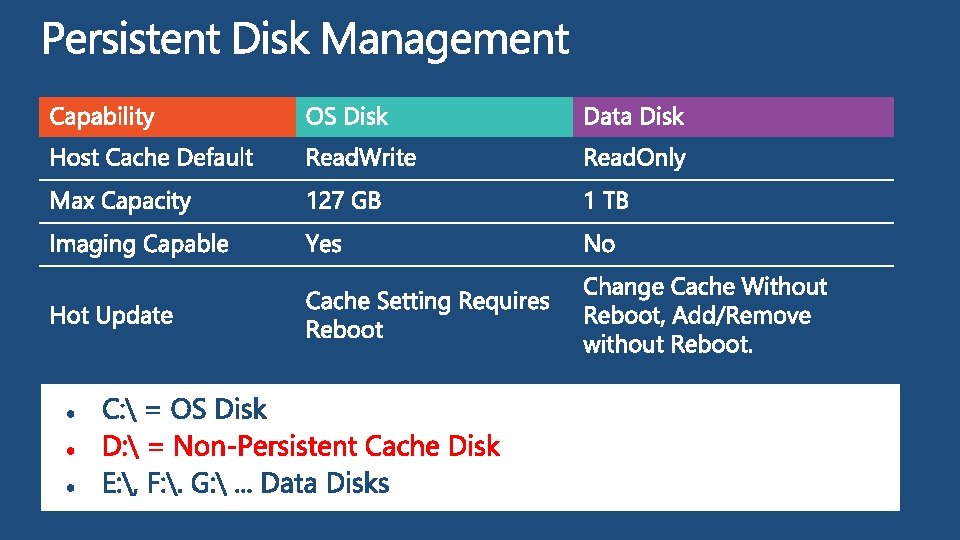Click the ReadOnly cell
This screenshot has height=540, width=960.
click(634, 158)
